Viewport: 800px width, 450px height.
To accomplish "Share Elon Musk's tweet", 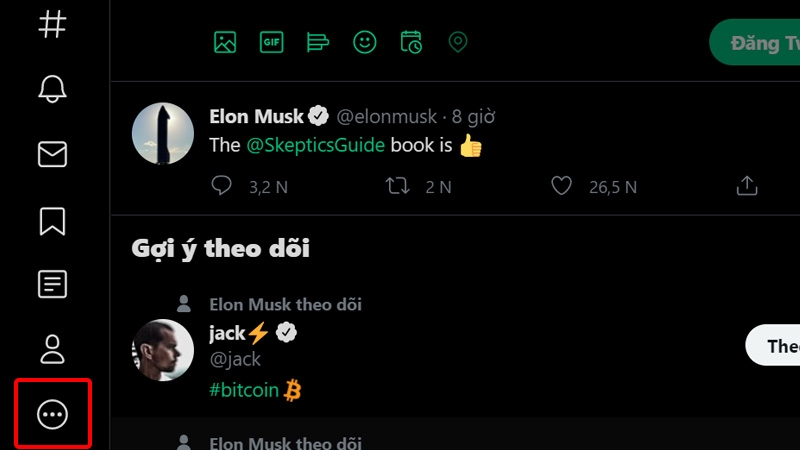I will tap(746, 186).
